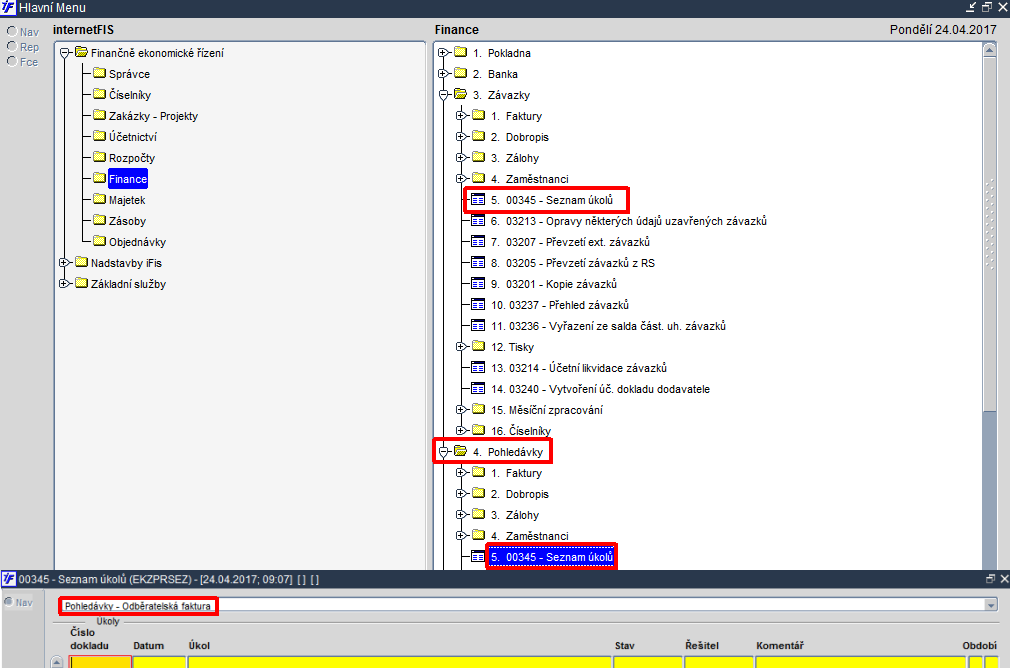Click the Pokladna folder icon
Viewport: 1010px width, 668px height.
[x=461, y=52]
